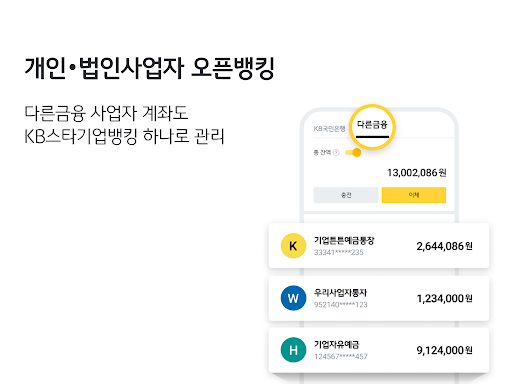Screen dimensions: 512x384
Task: Tap the green H bank icon
Action: [293, 350]
